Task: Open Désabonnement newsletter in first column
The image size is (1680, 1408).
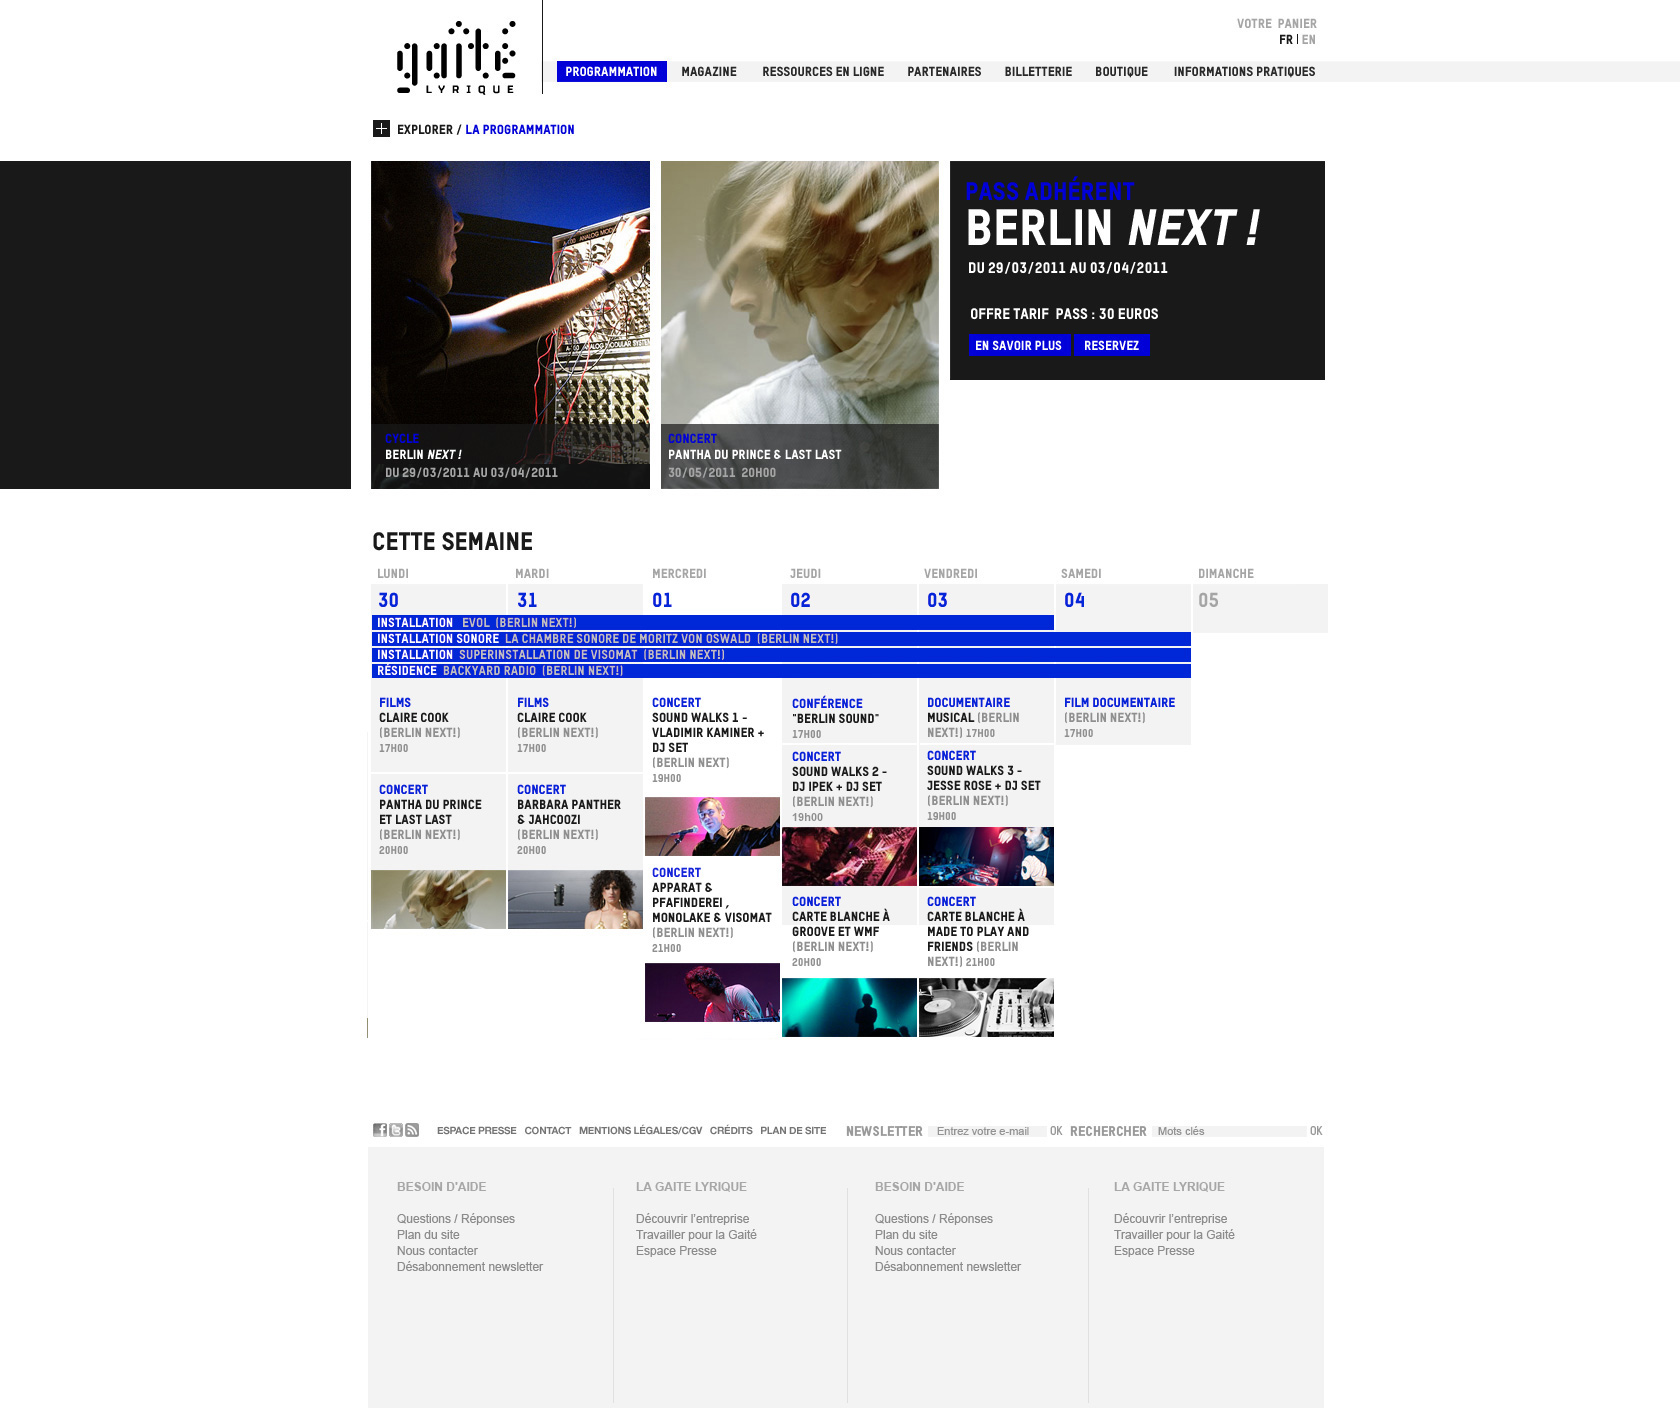Action: tap(470, 1267)
